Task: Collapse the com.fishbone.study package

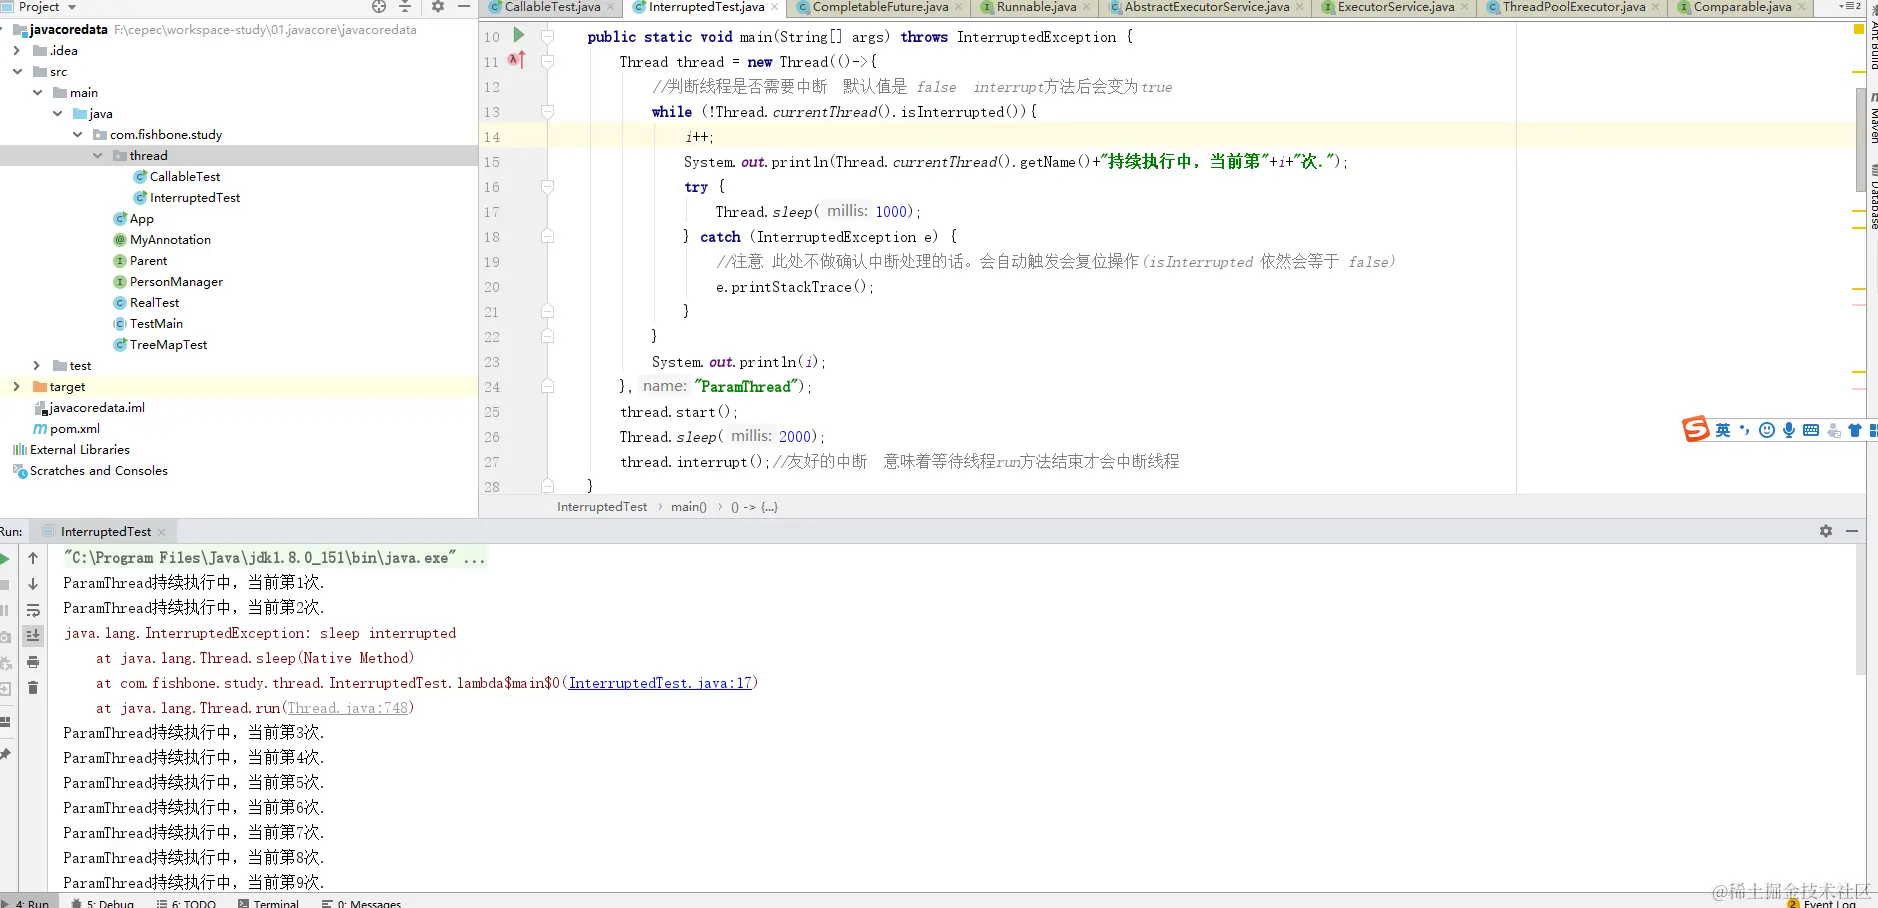Action: (77, 134)
